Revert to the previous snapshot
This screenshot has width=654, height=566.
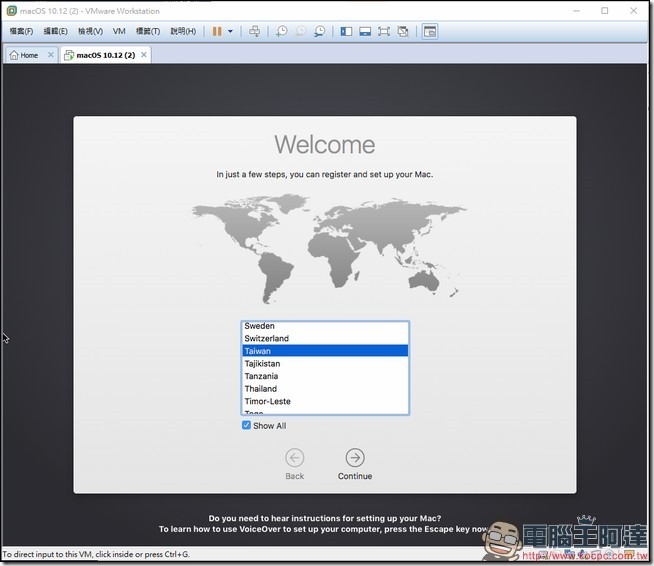pos(300,31)
